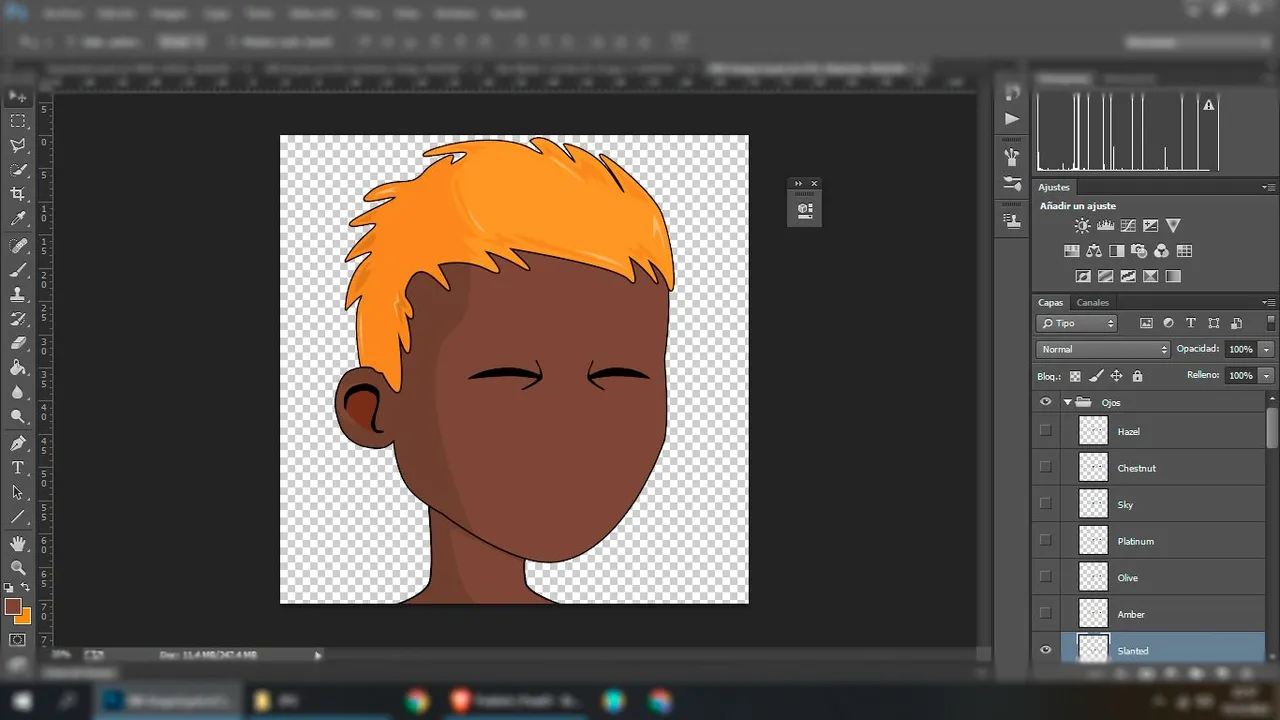Select the Crop tool
Image resolution: width=1280 pixels, height=720 pixels.
[18, 195]
